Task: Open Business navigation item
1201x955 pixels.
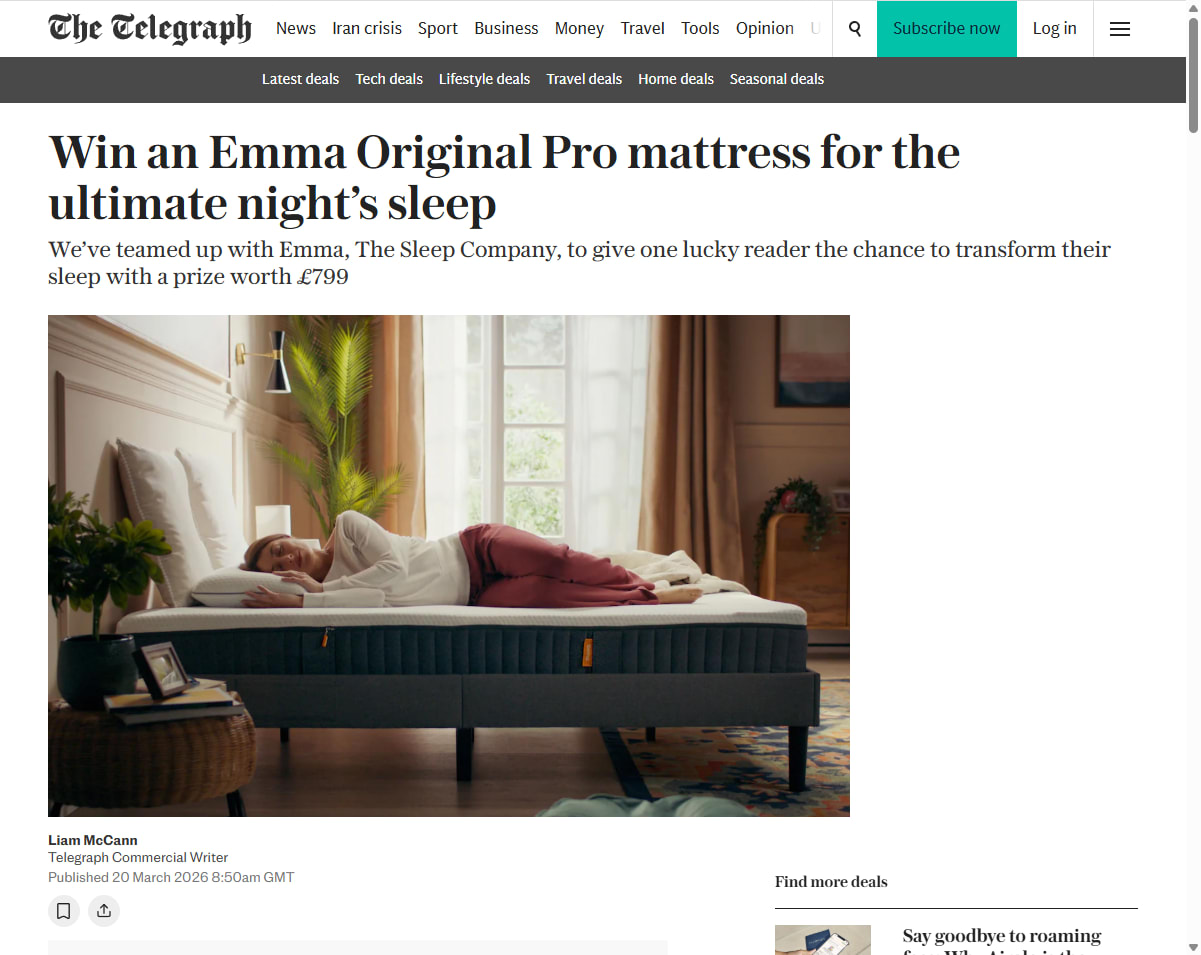Action: [x=506, y=28]
